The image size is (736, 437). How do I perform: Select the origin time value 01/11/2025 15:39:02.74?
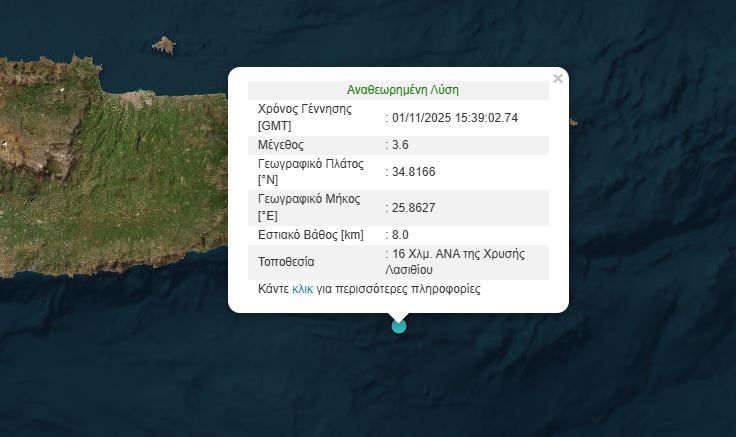pos(454,118)
